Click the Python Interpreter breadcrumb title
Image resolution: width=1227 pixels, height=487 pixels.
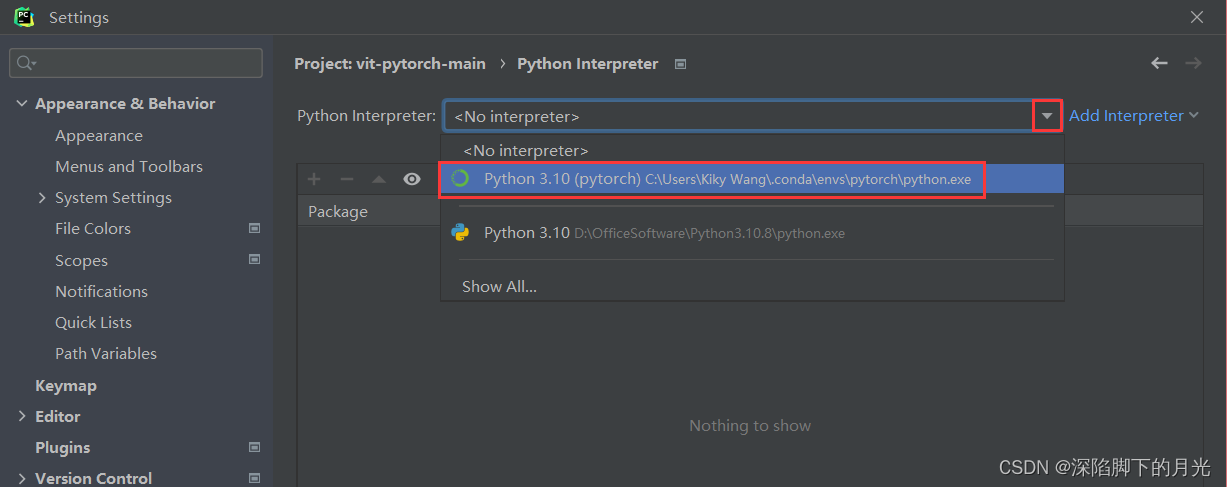tap(587, 64)
